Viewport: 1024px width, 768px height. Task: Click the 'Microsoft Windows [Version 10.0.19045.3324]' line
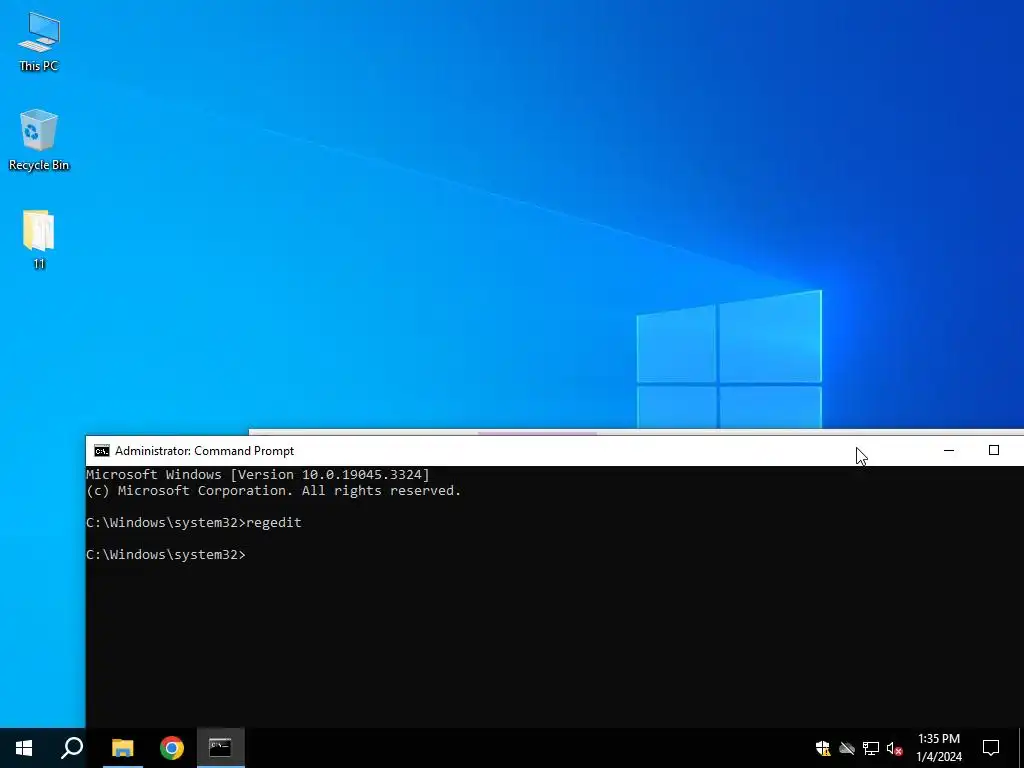[x=258, y=475]
